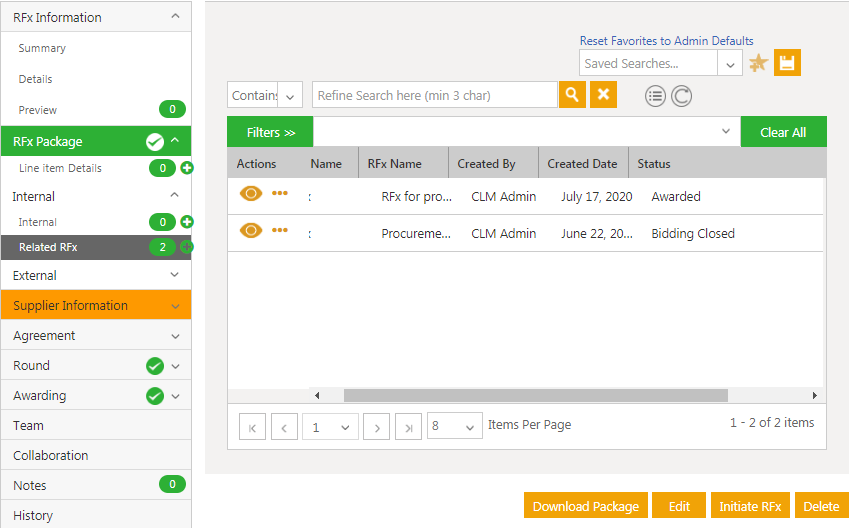Click the table's horizontal scrollbar
Image resolution: width=853 pixels, height=528 pixels.
[535, 395]
